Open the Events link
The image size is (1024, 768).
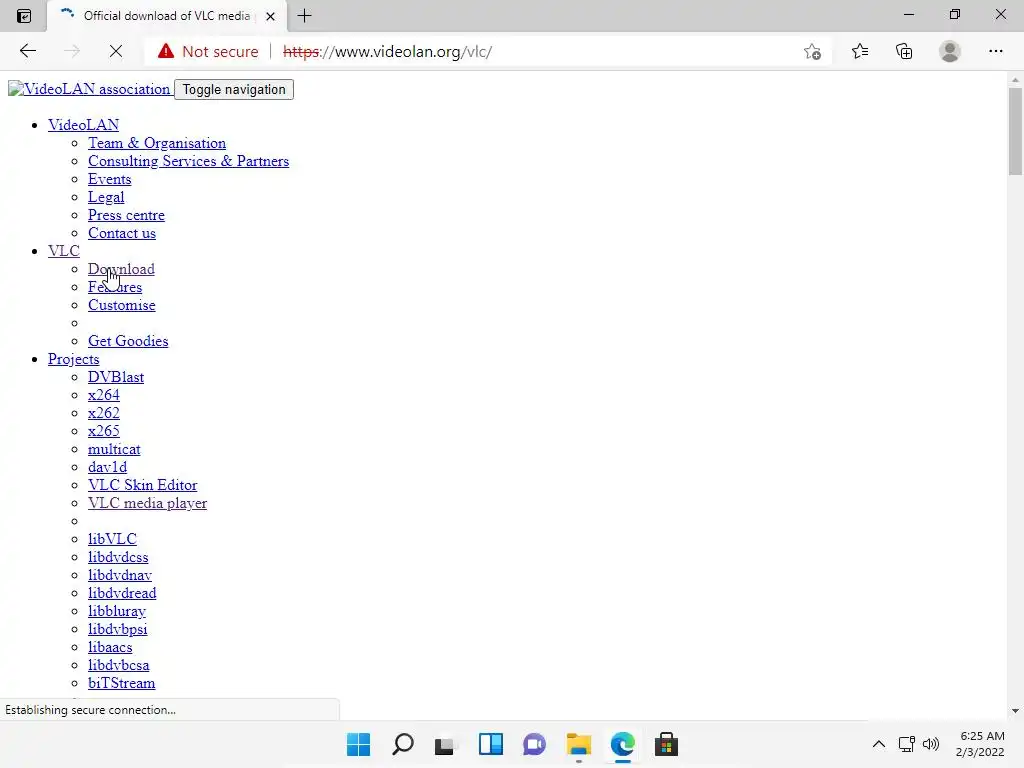pyautogui.click(x=110, y=179)
